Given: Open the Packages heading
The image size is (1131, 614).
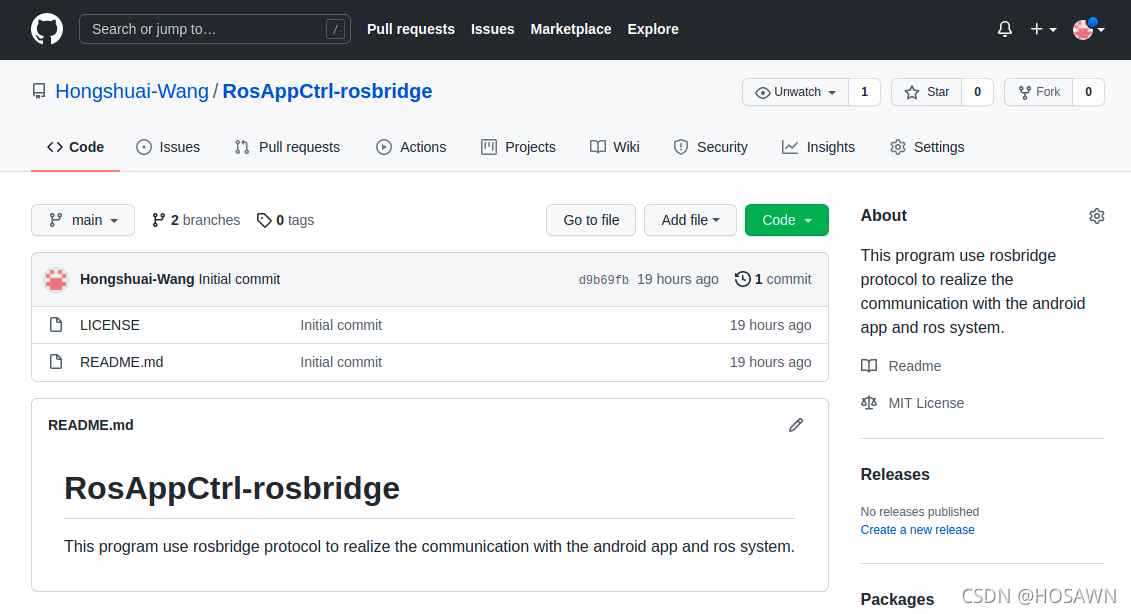Looking at the screenshot, I should click(897, 600).
